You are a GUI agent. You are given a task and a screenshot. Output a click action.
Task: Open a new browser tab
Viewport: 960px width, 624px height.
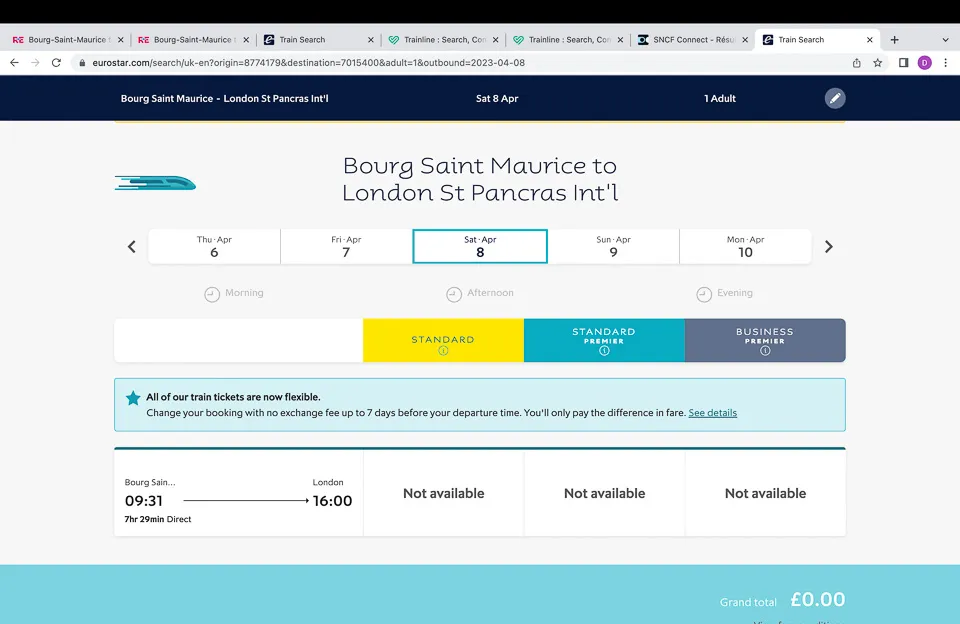[x=894, y=40]
